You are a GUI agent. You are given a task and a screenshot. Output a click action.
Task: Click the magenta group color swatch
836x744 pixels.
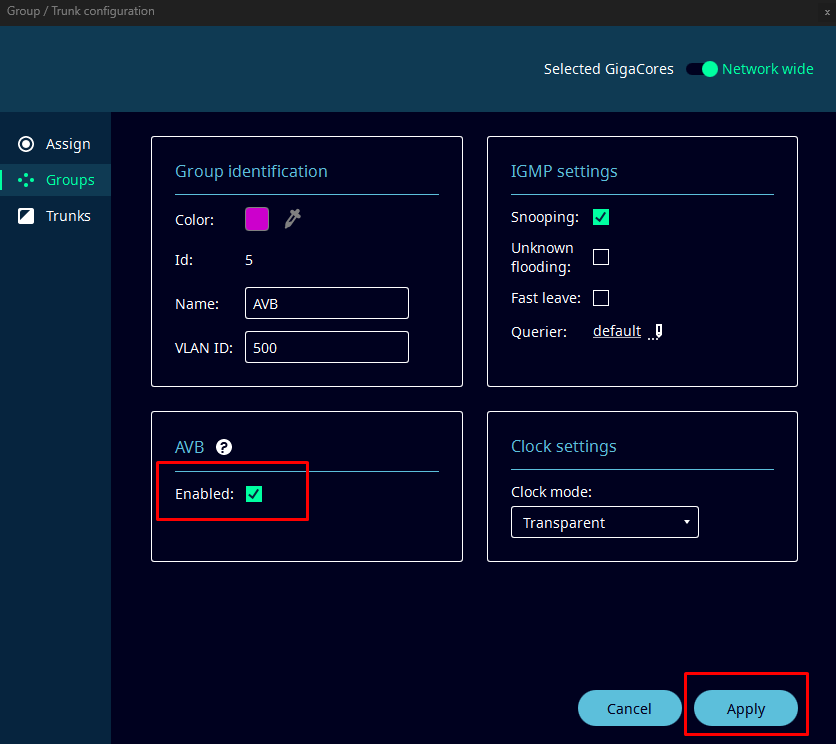257,219
